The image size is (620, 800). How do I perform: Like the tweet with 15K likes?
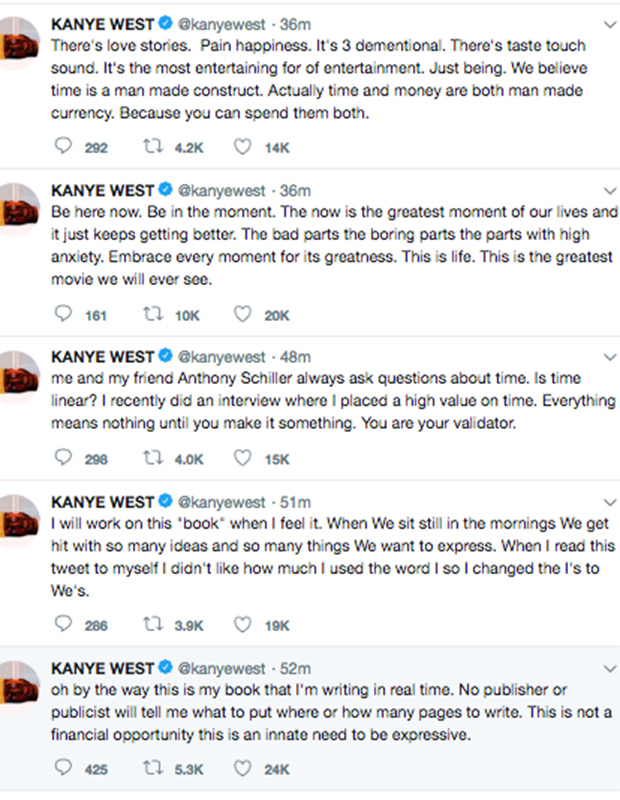click(244, 459)
